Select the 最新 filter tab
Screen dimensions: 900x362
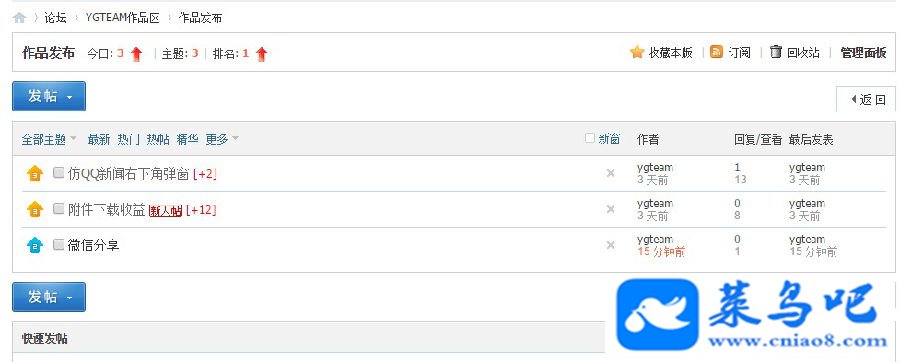[99, 139]
